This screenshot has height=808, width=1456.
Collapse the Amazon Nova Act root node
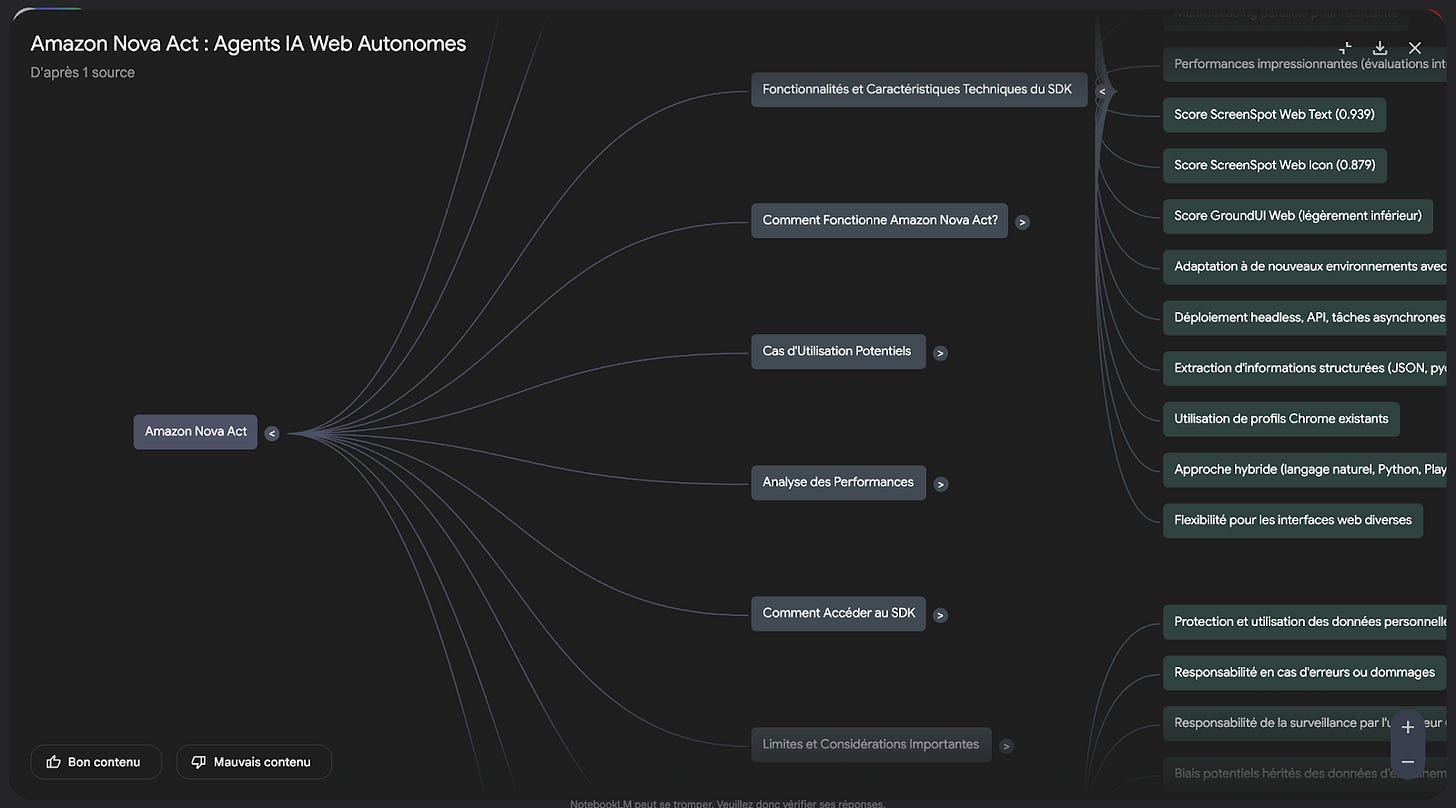click(272, 433)
